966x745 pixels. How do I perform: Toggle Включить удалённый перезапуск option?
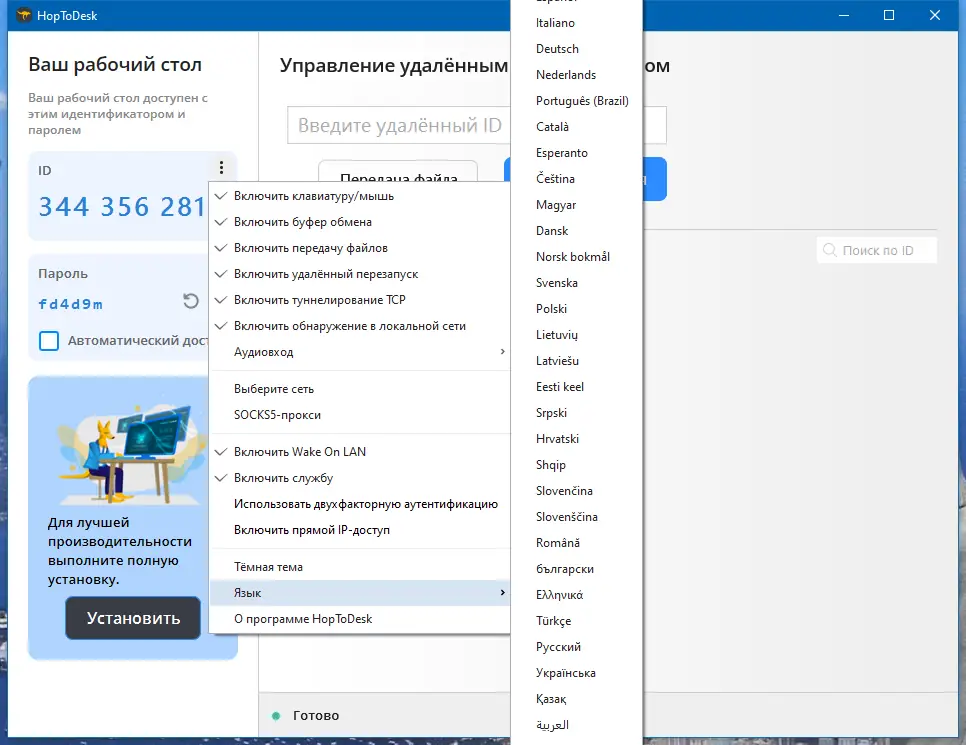point(360,274)
